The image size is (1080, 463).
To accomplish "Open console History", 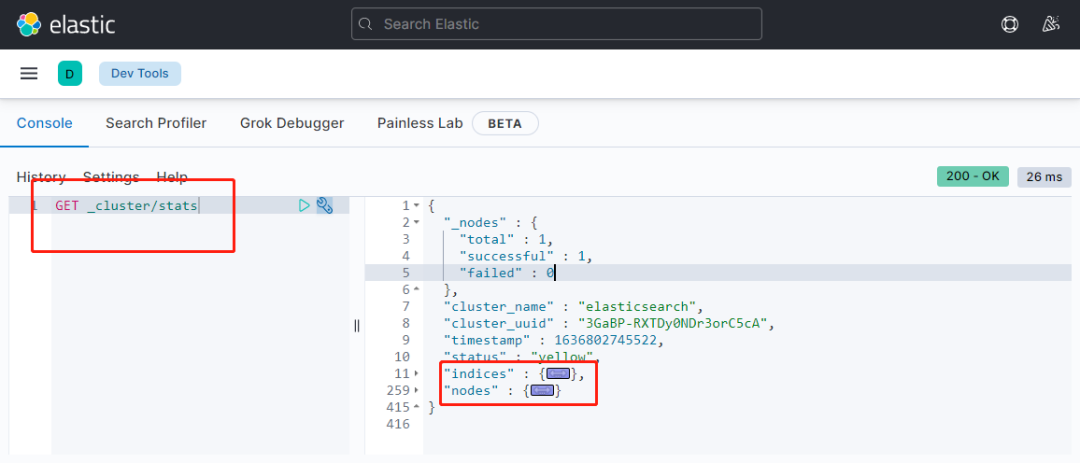I will pyautogui.click(x=41, y=177).
